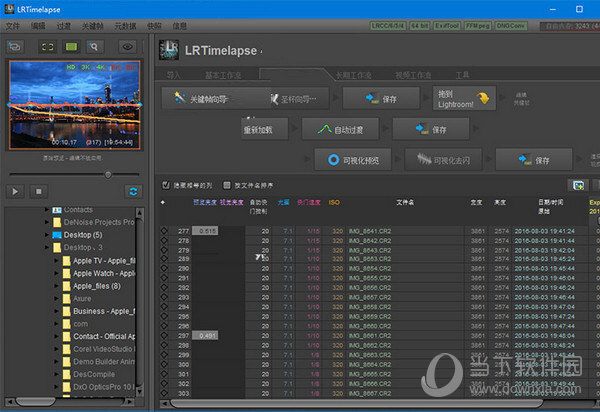Image resolution: width=600 pixels, height=412 pixels.
Task: Click the LRTimelapse logo icon
Action: coord(169,50)
